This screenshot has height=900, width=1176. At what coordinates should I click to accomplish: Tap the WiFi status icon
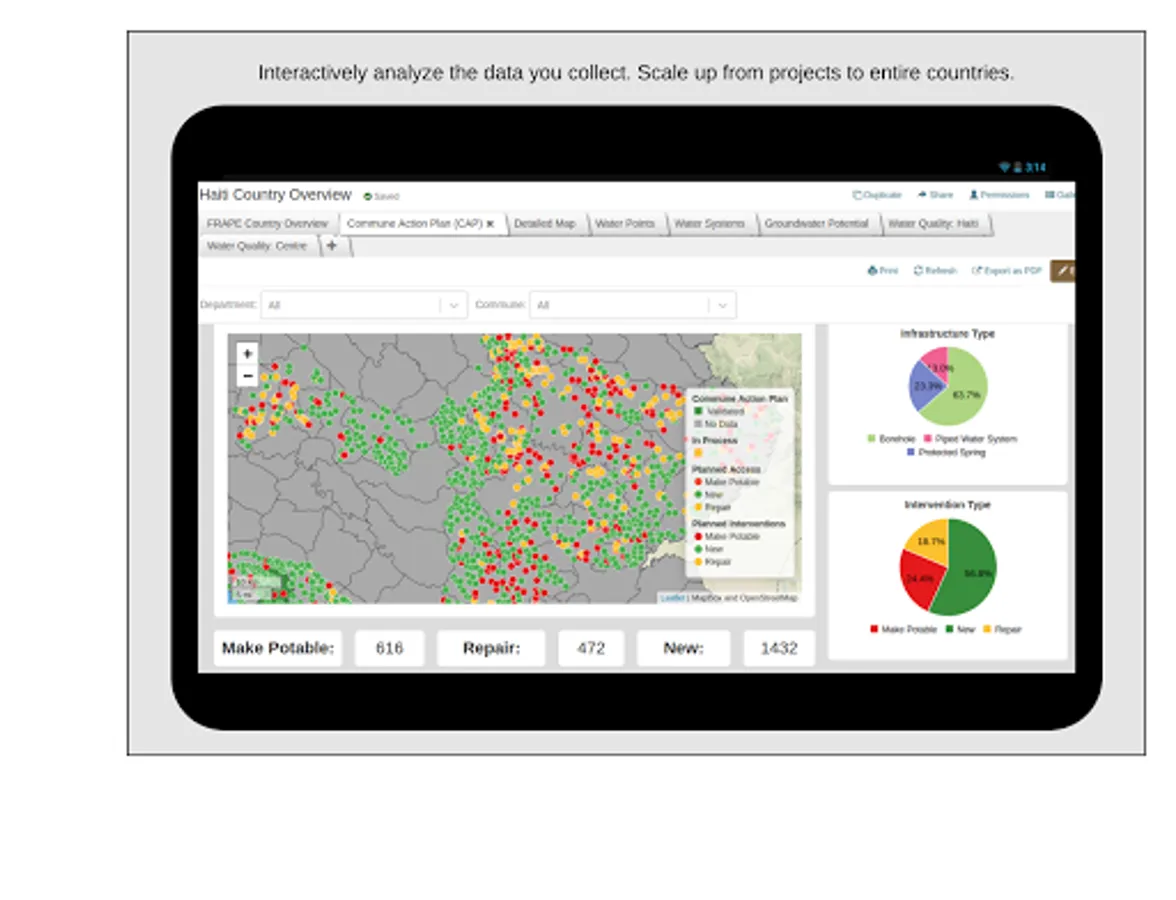pyautogui.click(x=1004, y=167)
